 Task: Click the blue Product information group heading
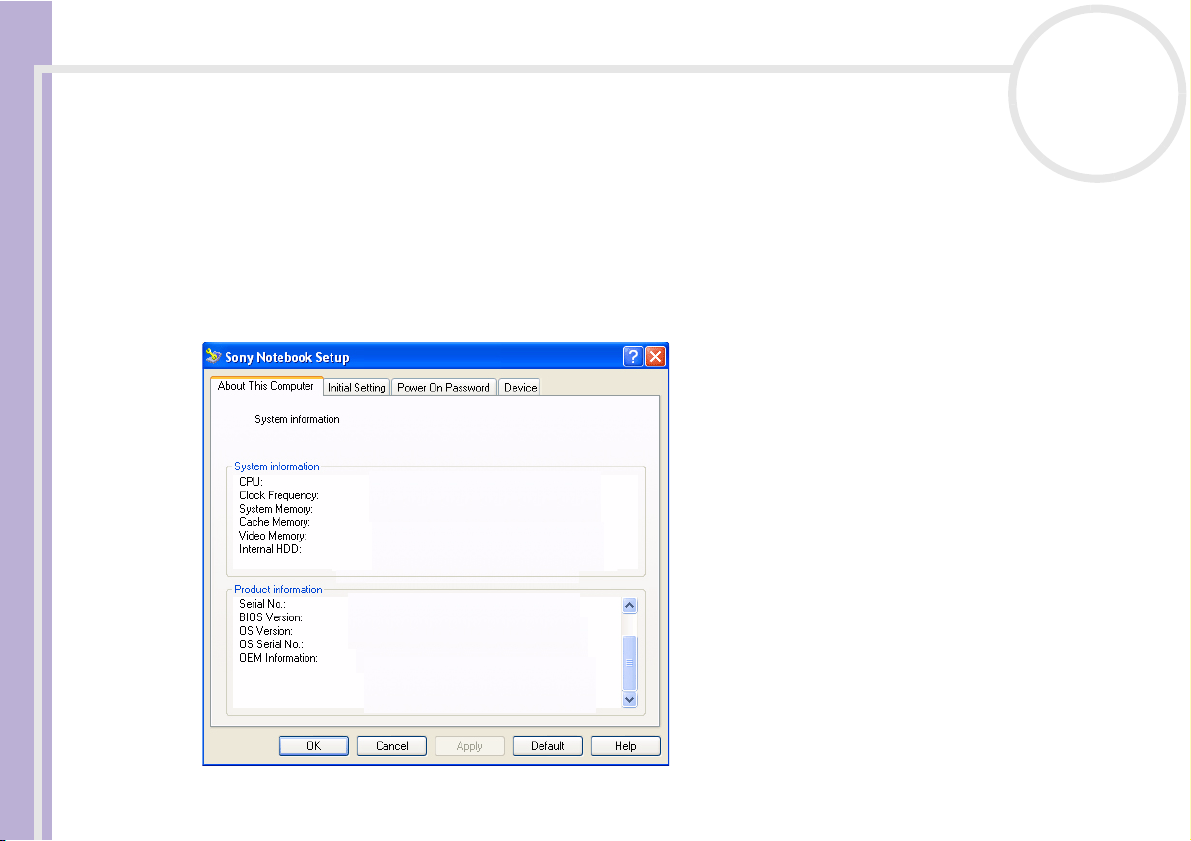click(x=278, y=590)
